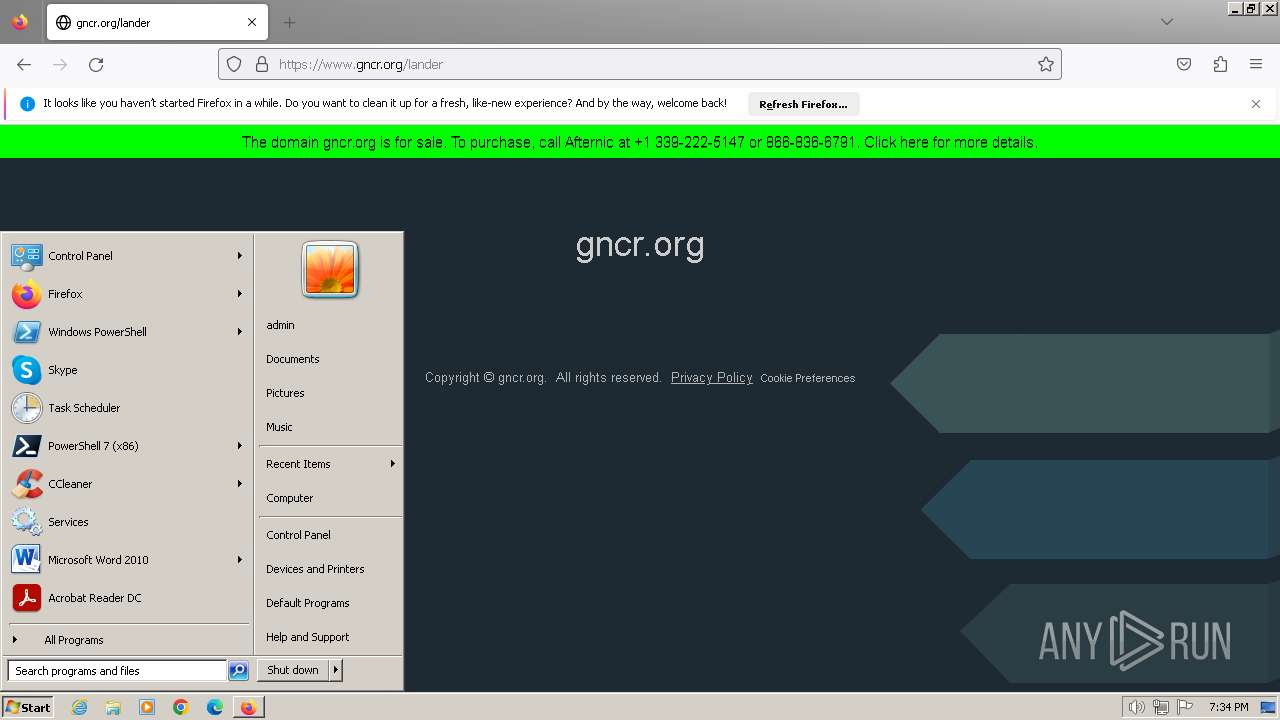Image resolution: width=1280 pixels, height=720 pixels.
Task: Click the Shut down button
Action: tap(293, 670)
